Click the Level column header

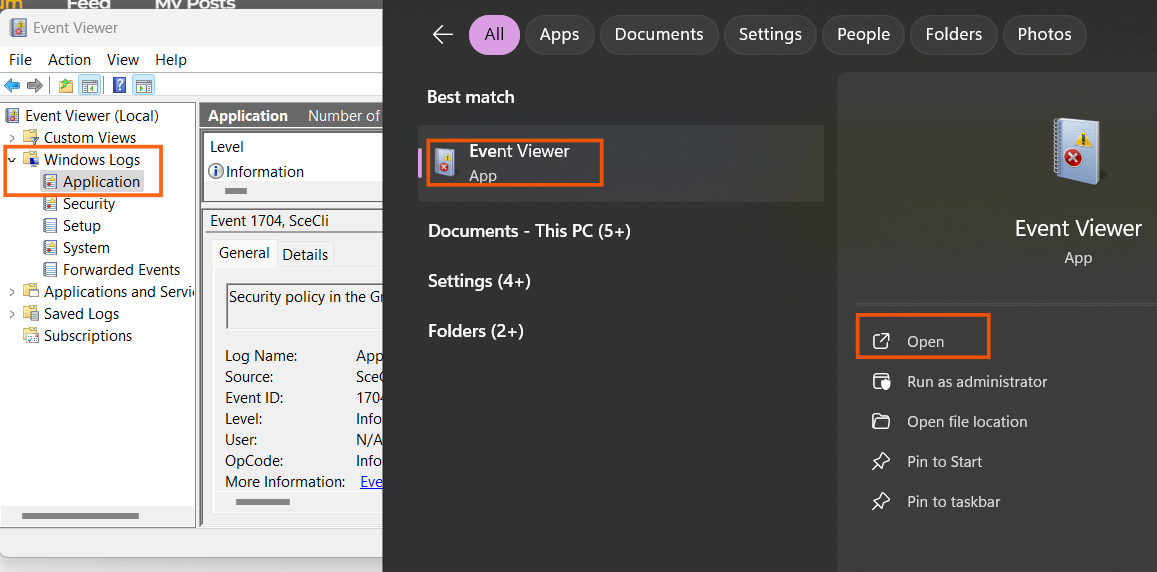tap(227, 147)
